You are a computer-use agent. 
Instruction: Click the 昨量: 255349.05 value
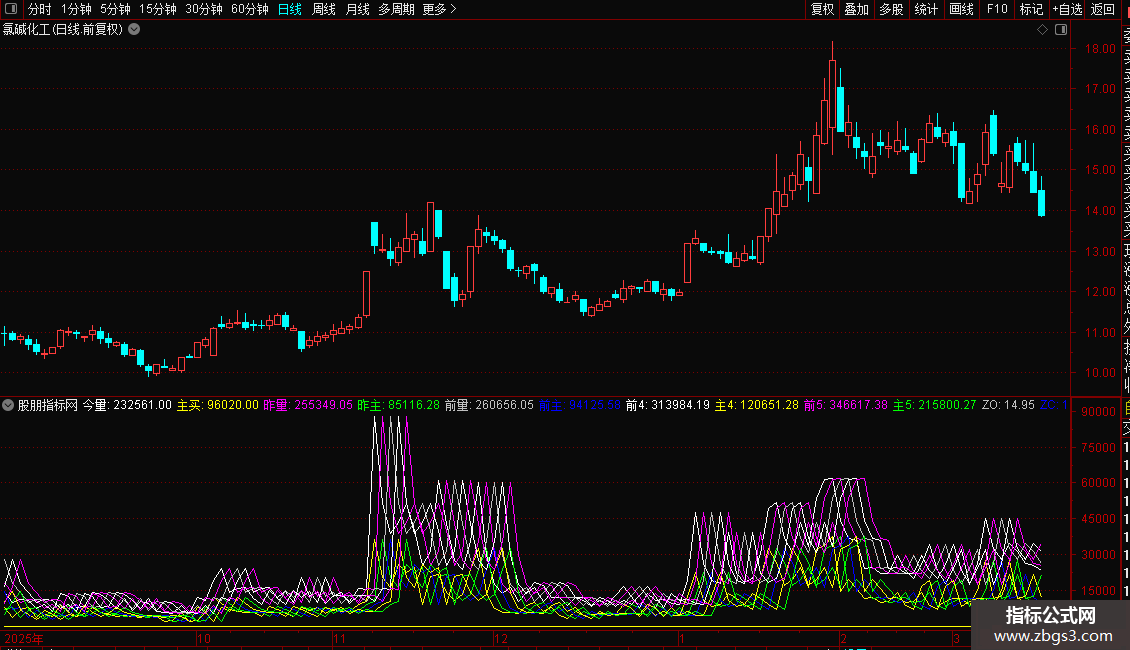coord(308,405)
